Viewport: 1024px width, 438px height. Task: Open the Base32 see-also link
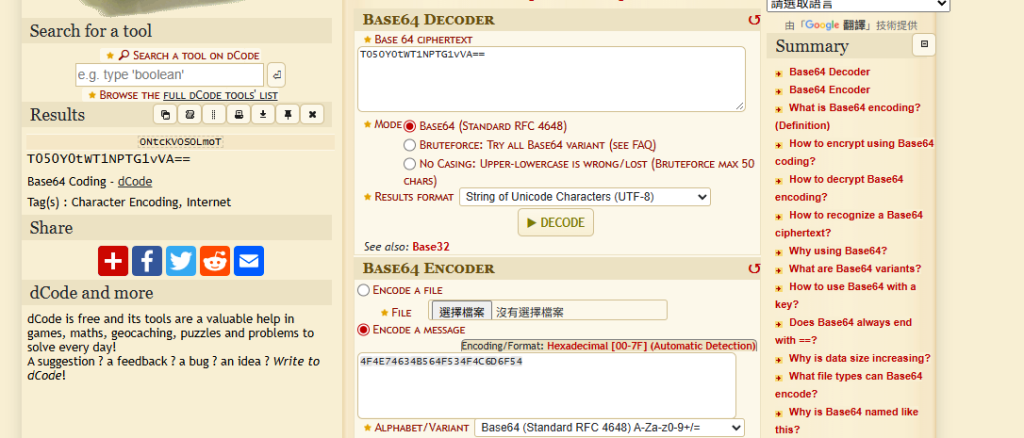pos(431,247)
